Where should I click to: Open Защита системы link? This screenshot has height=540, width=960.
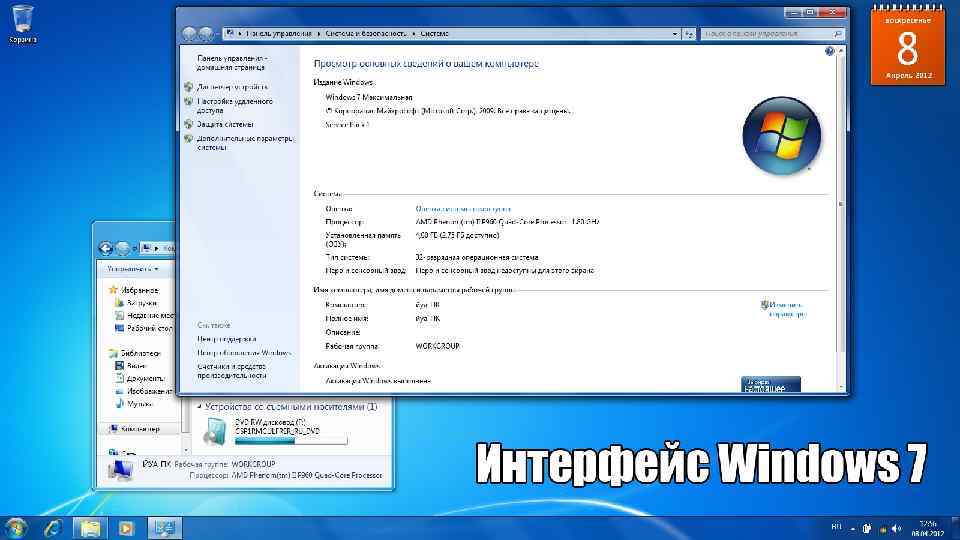point(225,124)
